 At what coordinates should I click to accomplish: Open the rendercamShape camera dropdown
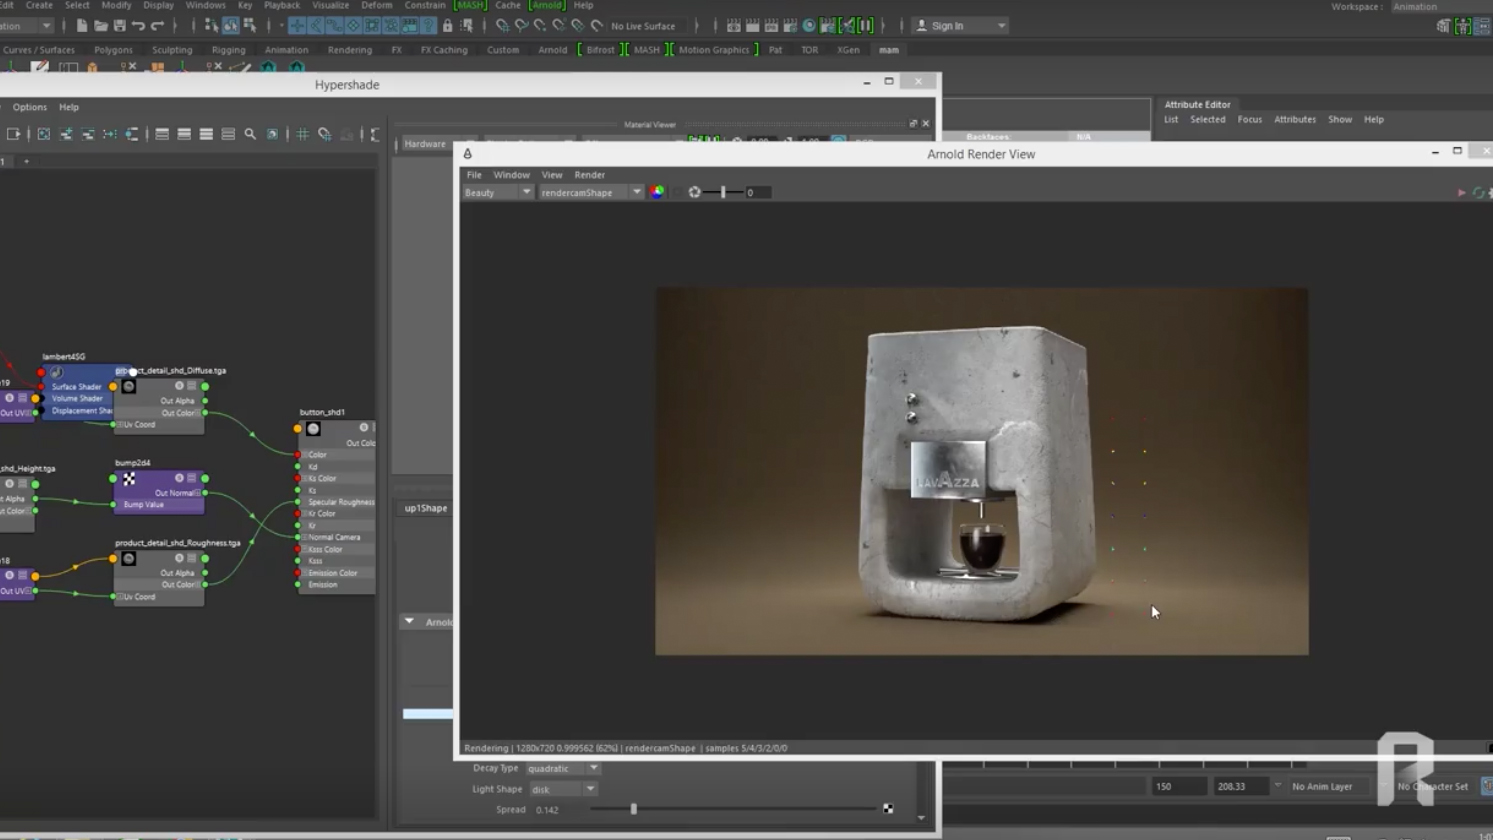pos(590,192)
